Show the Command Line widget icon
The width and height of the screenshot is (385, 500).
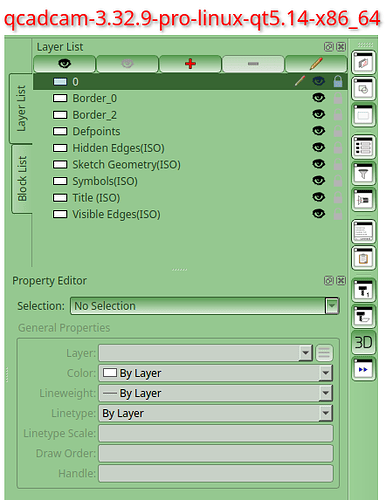click(x=363, y=231)
